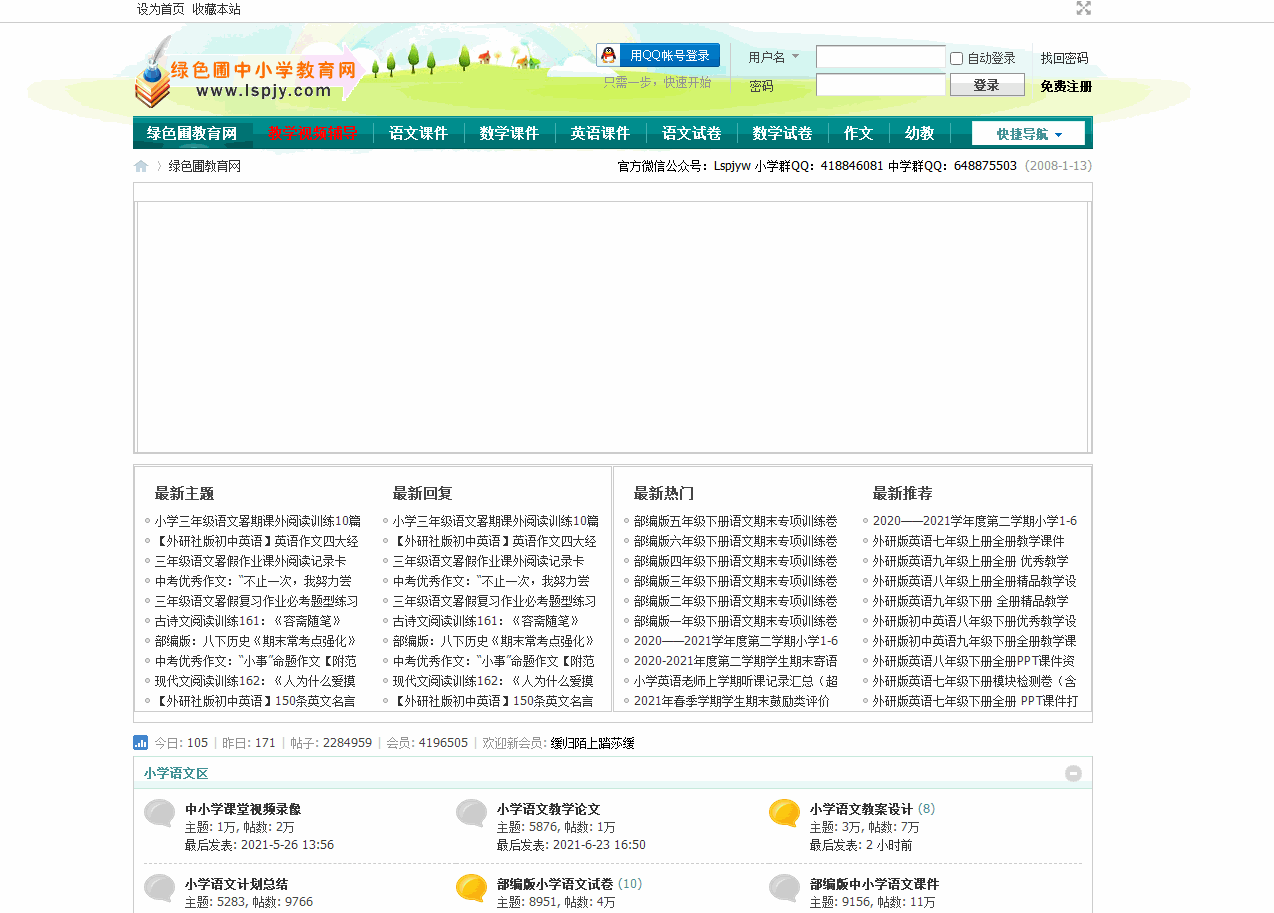
Task: Open the 语文试卷 navigation item
Action: [x=691, y=133]
